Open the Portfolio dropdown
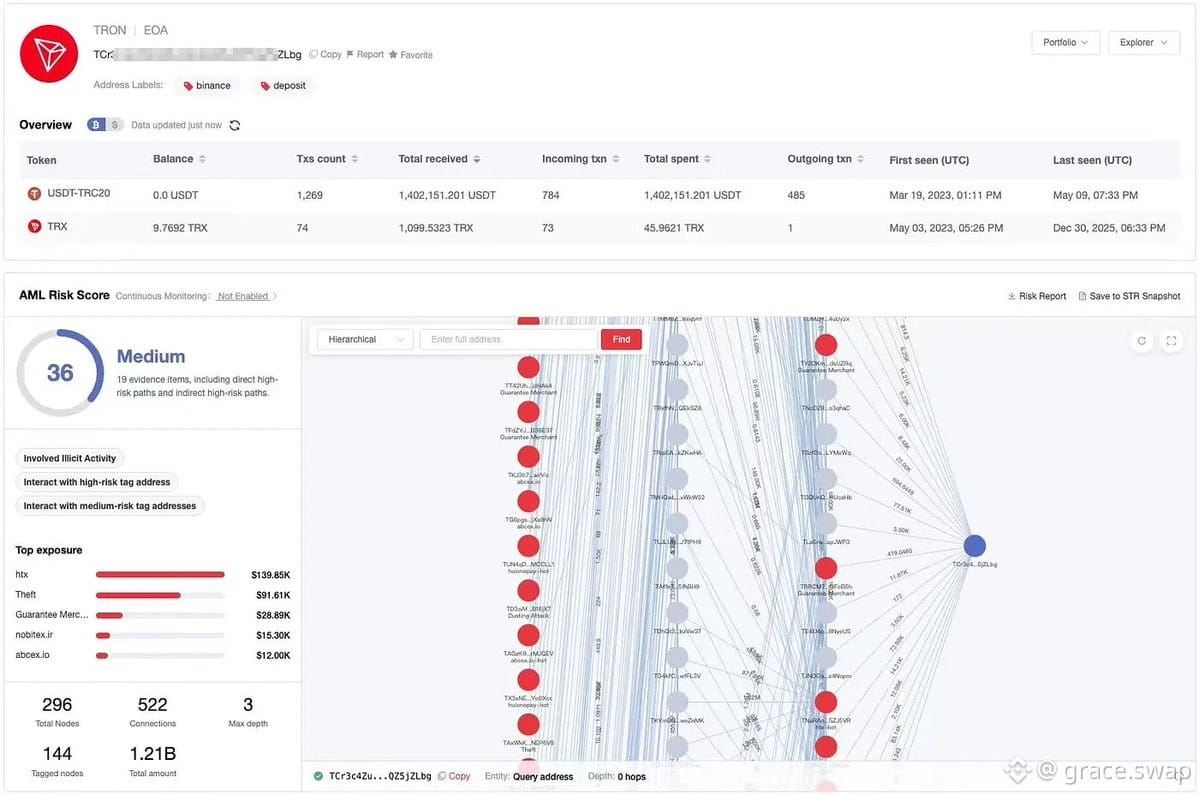1199x795 pixels. click(x=1065, y=43)
